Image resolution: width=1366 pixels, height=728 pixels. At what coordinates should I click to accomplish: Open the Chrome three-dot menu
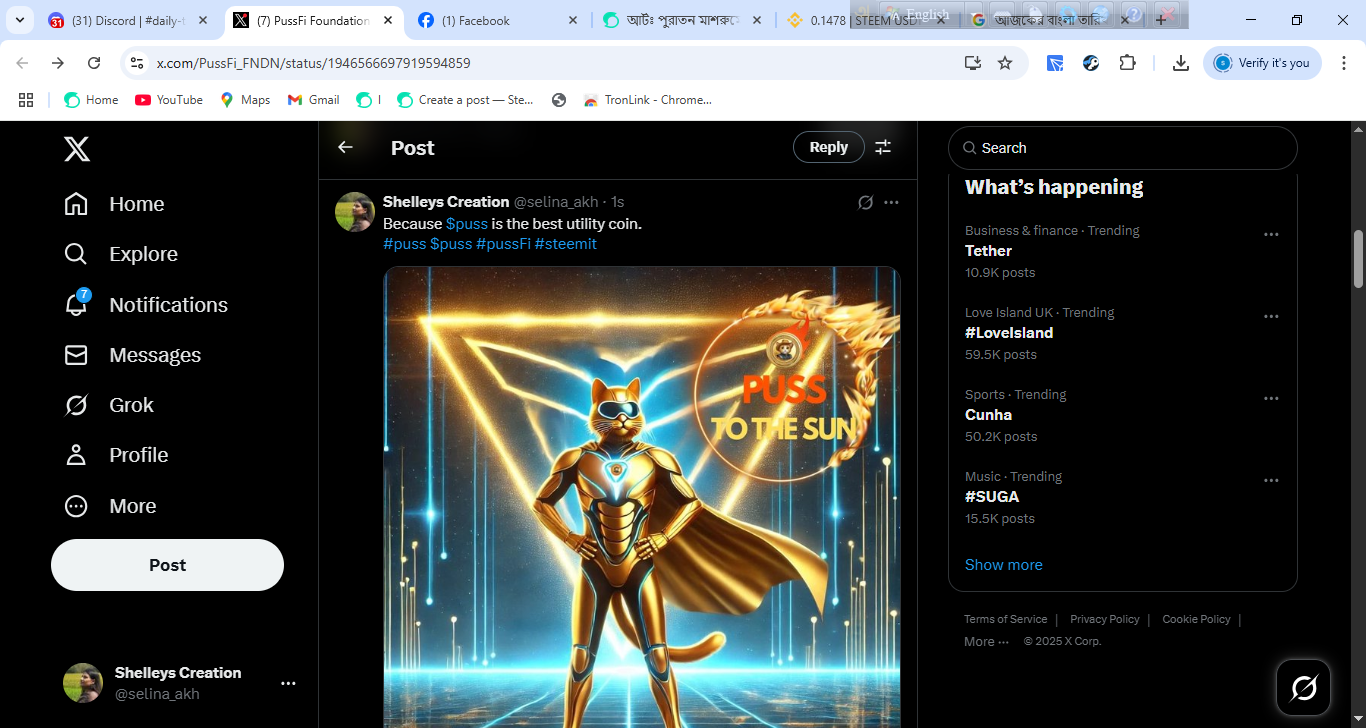point(1344,63)
